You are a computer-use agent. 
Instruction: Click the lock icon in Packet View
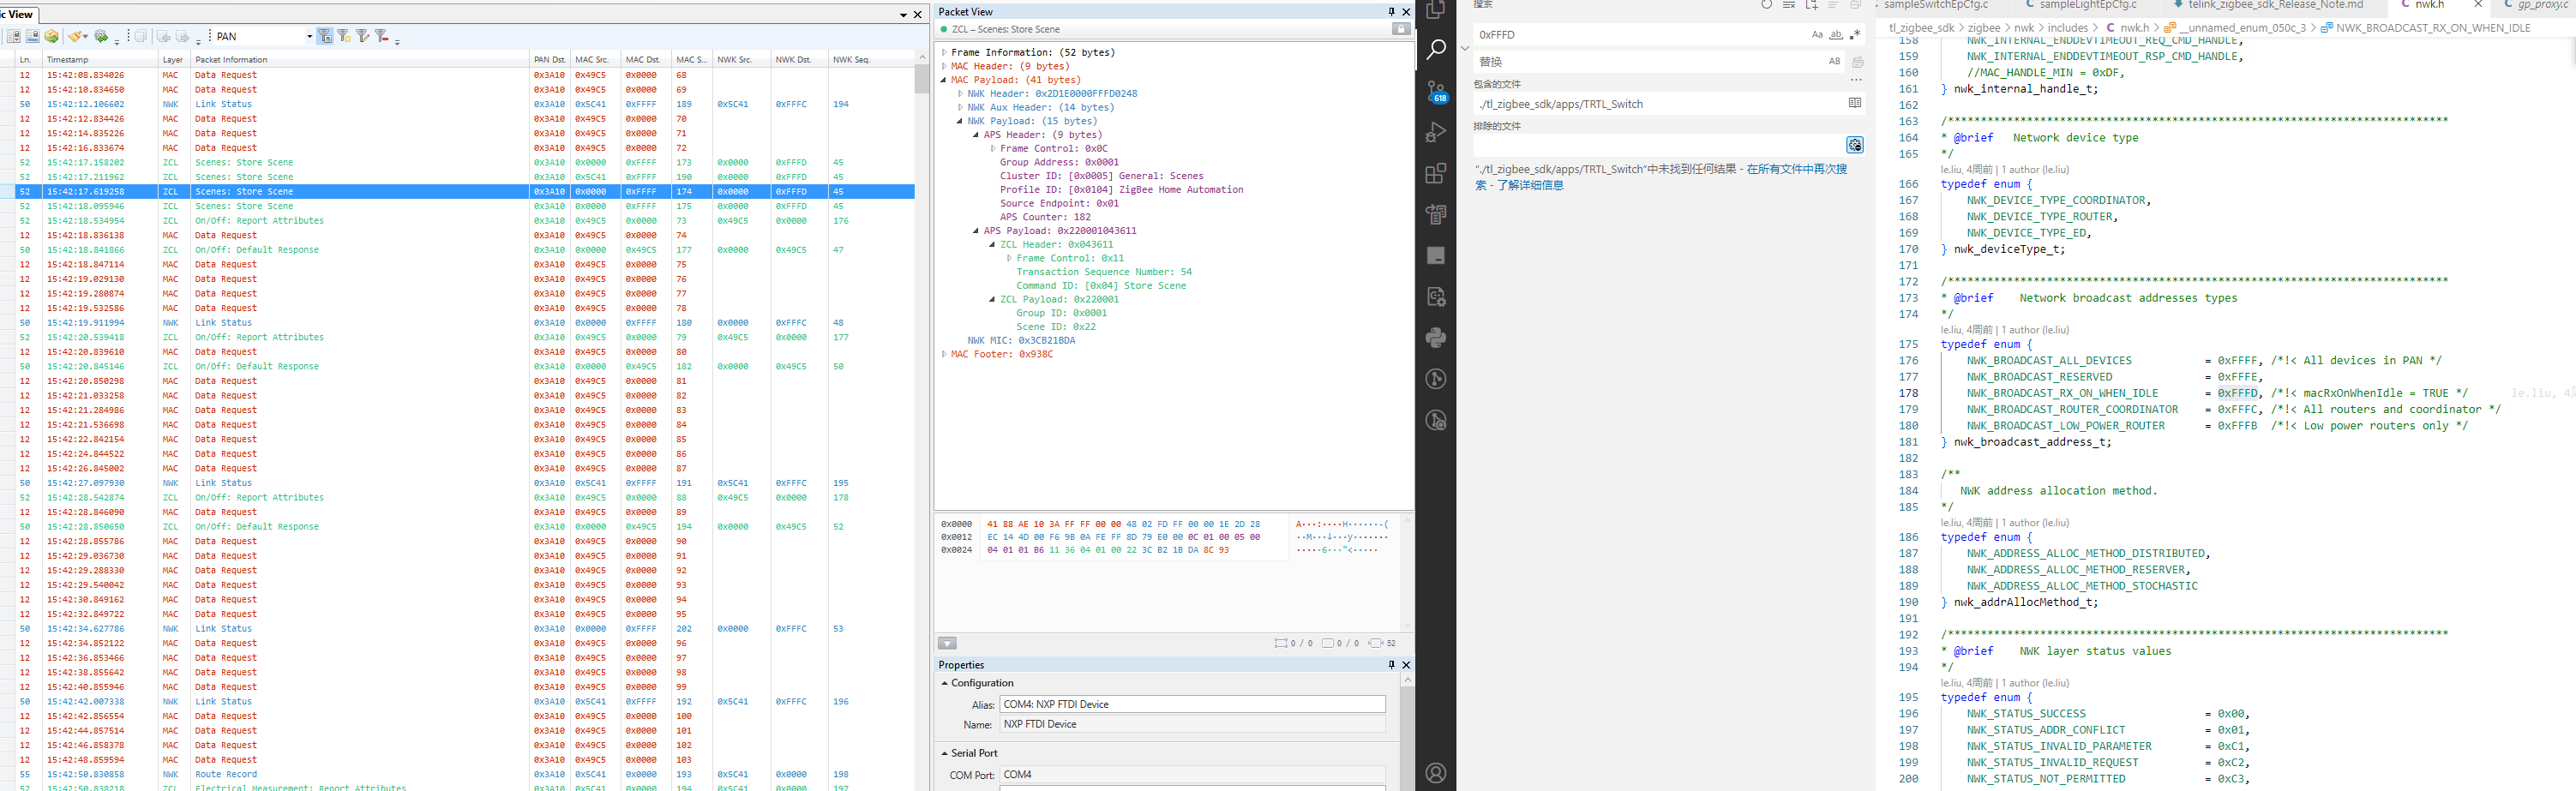(1401, 29)
